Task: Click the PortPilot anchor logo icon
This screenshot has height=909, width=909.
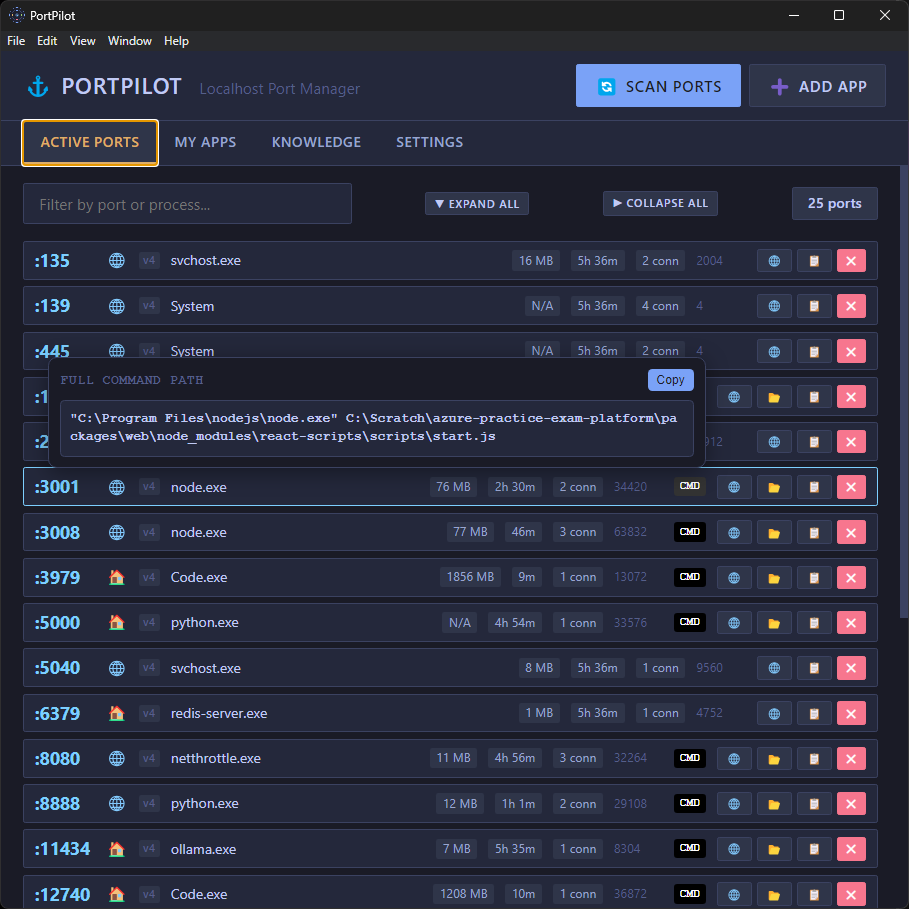Action: (37, 86)
